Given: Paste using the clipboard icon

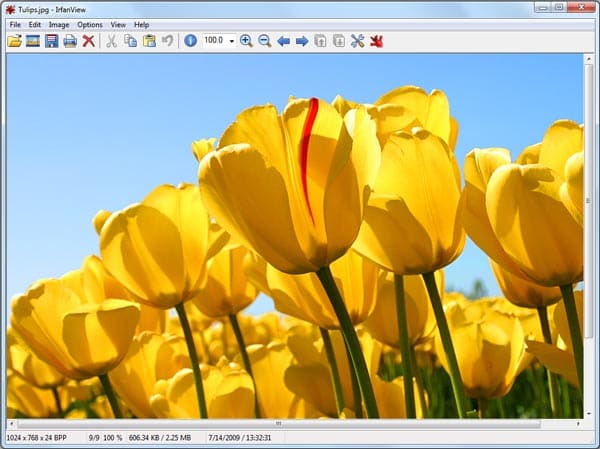Looking at the screenshot, I should pos(149,41).
